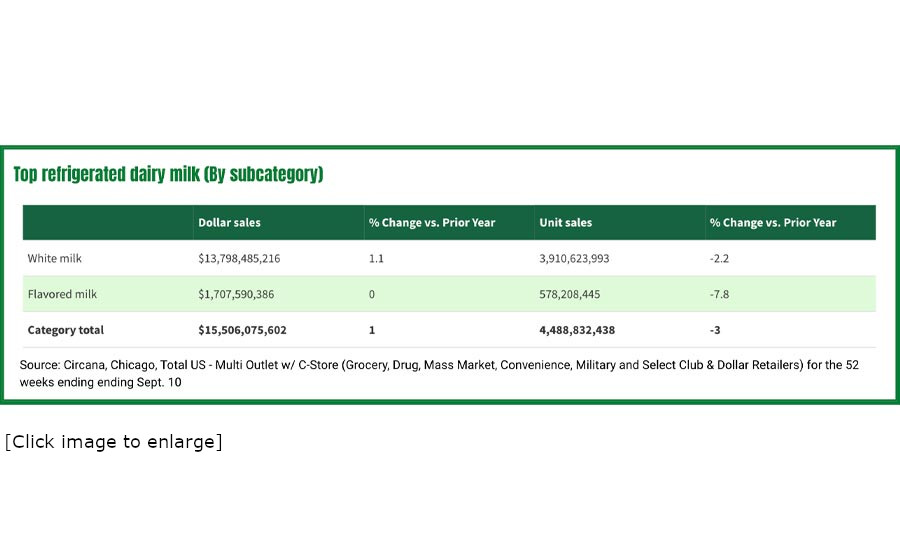This screenshot has height=550, width=900.
Task: Select the Unit sales column header
Action: click(565, 223)
